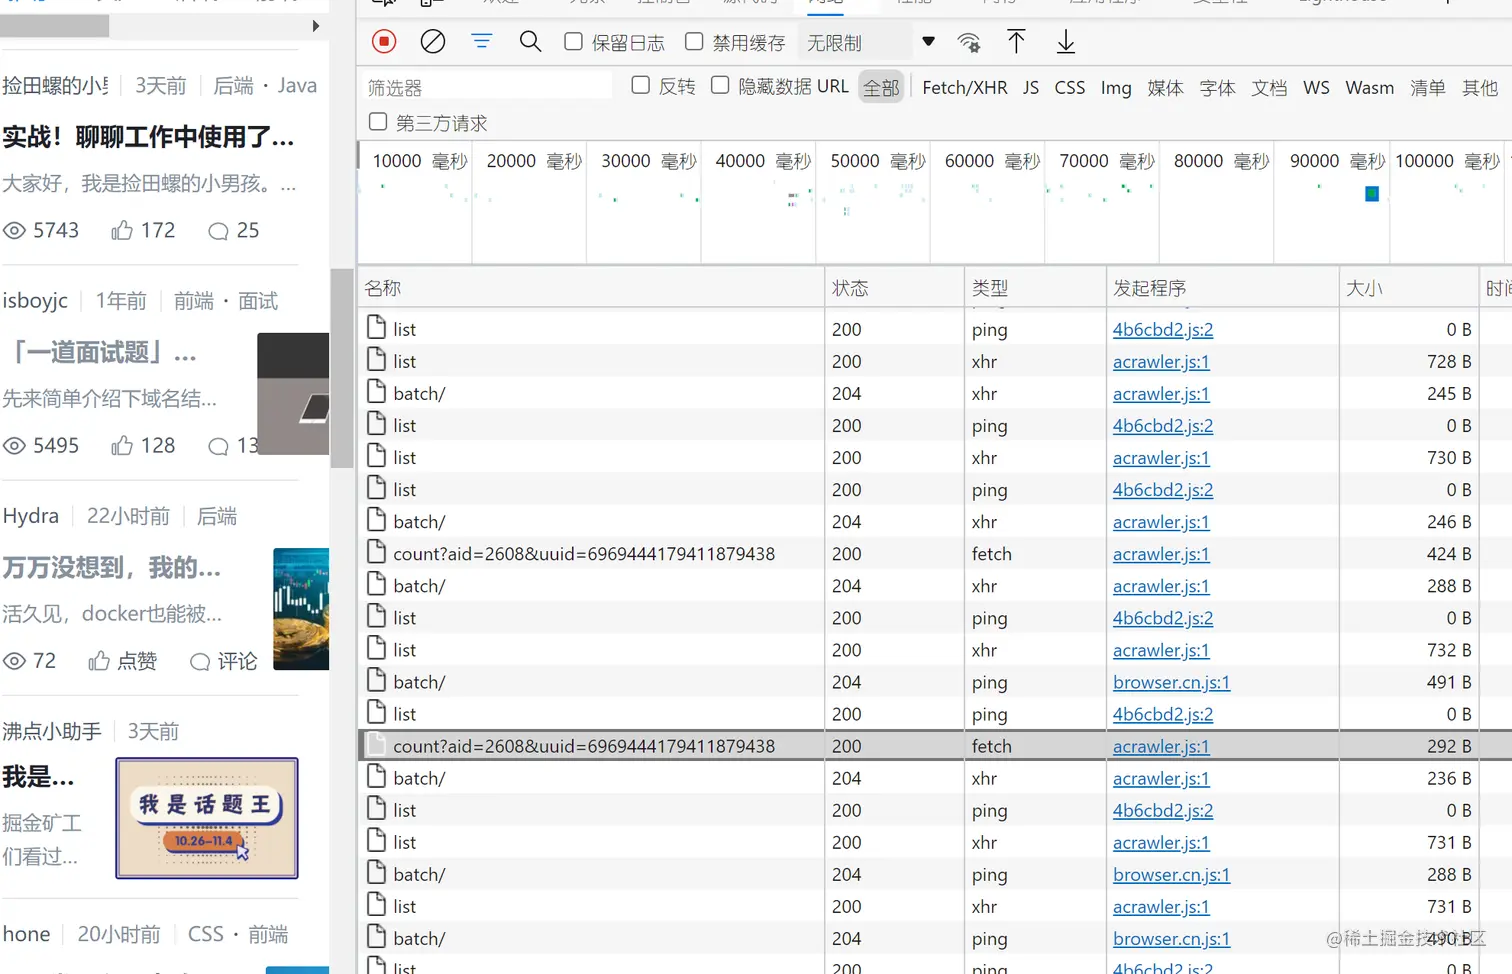This screenshot has height=974, width=1512.
Task: Select batch/ request sized 236 B
Action: (x=935, y=778)
